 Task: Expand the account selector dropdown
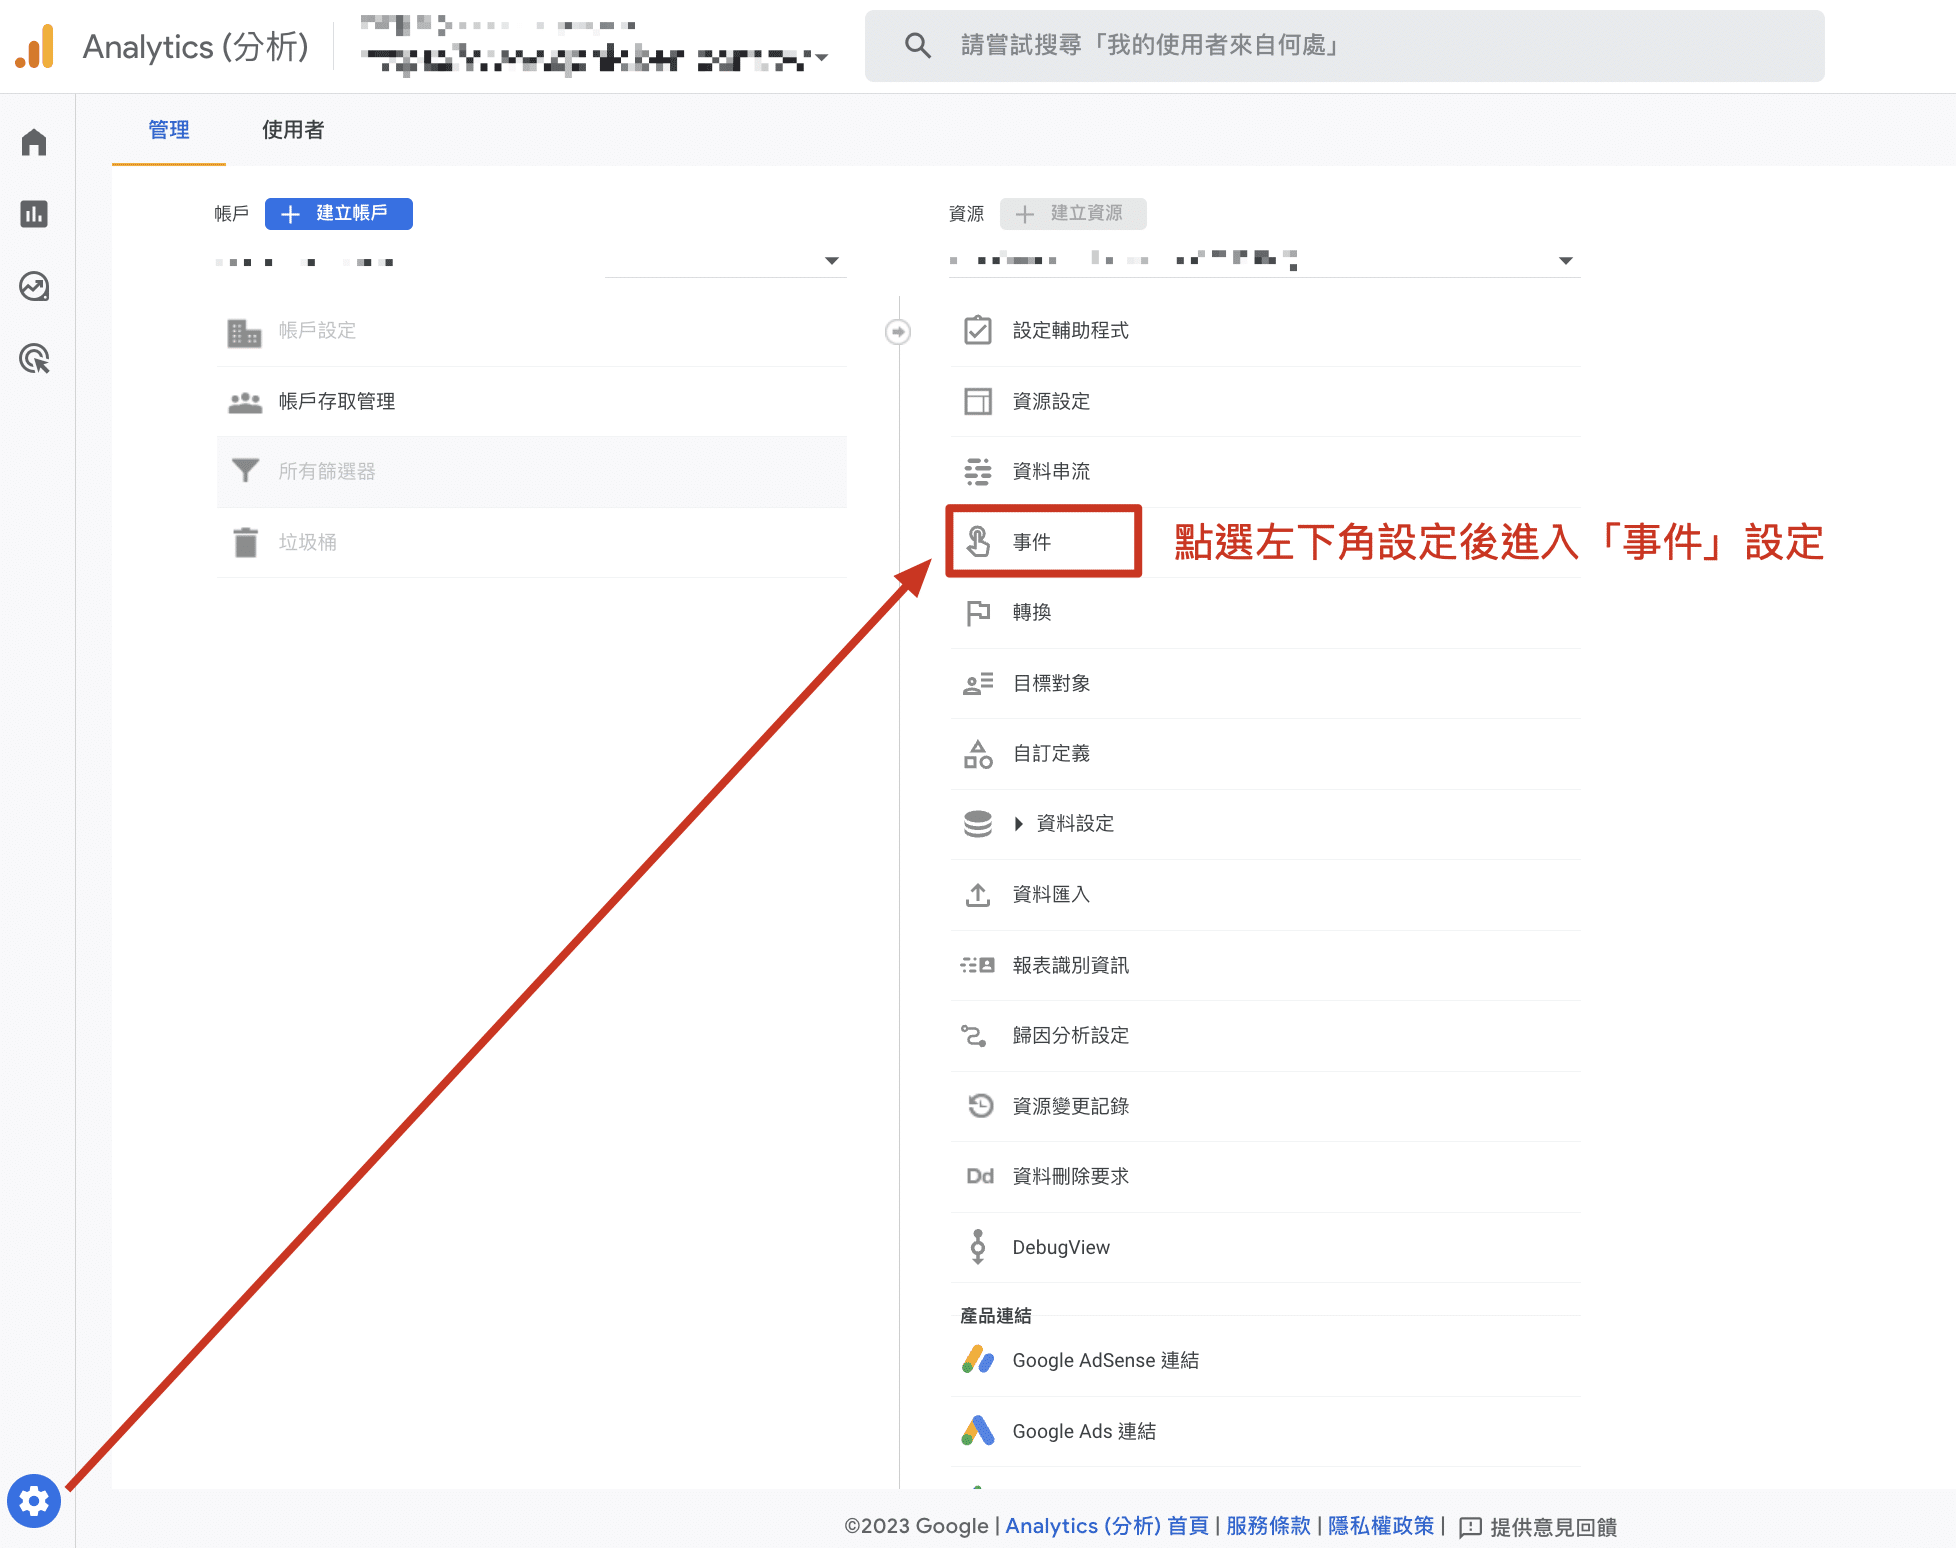pos(831,260)
